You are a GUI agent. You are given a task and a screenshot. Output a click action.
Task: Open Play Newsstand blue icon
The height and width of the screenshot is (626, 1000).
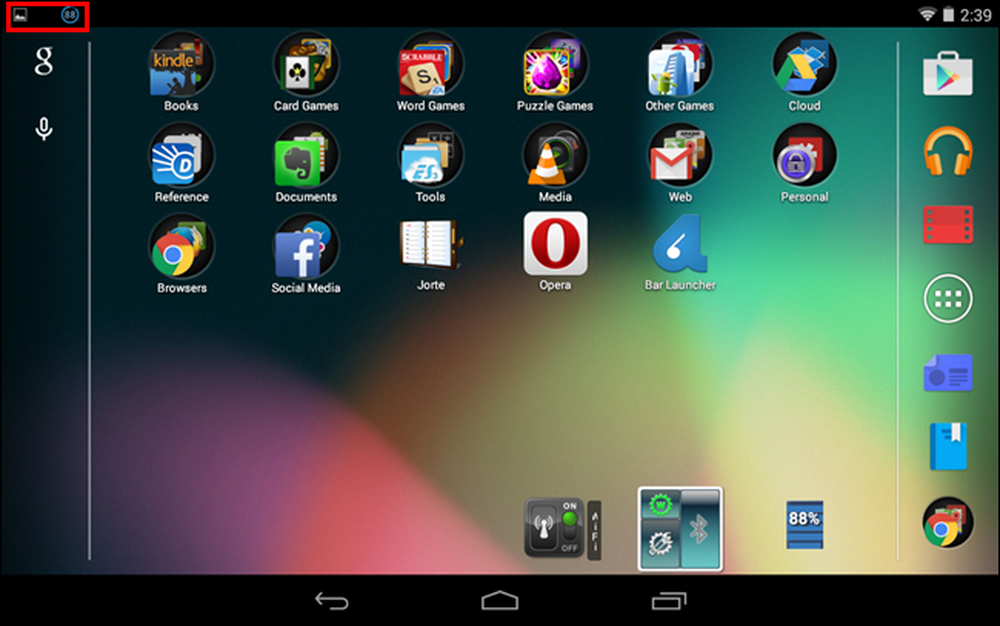948,373
